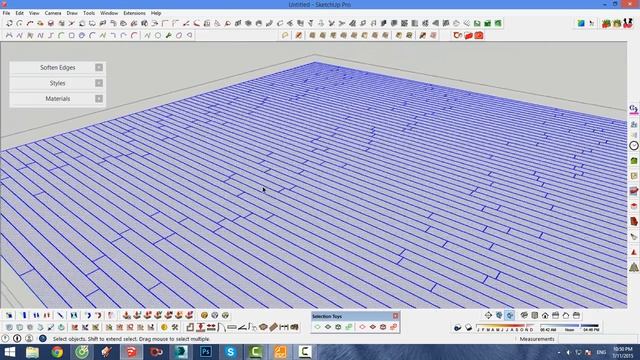Viewport: 640px width, 360px height.
Task: Open the Extensions menu
Action: (x=134, y=13)
